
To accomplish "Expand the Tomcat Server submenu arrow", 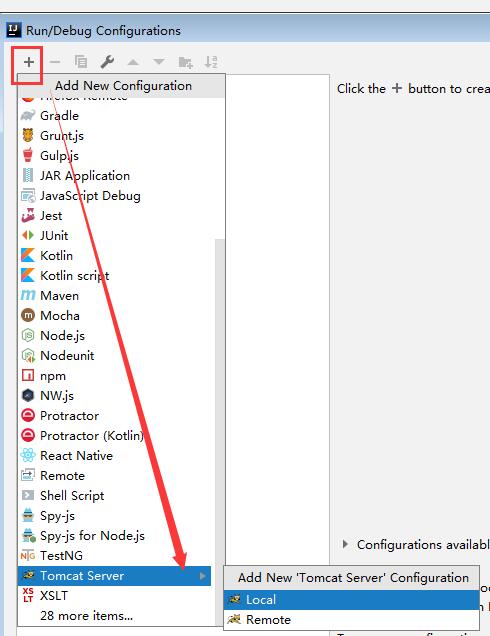I will (x=202, y=576).
